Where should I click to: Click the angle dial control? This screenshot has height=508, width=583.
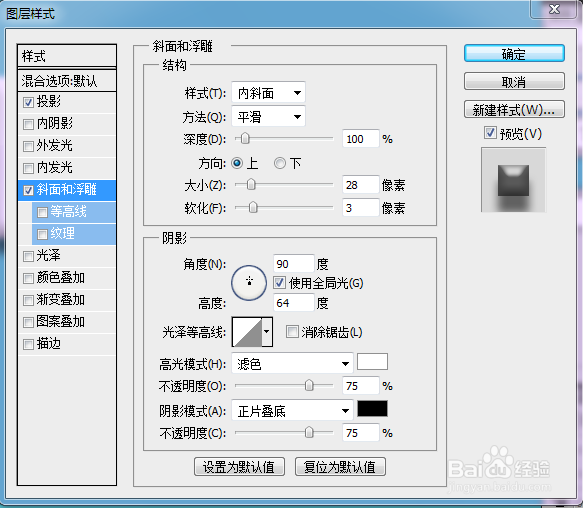tap(249, 283)
